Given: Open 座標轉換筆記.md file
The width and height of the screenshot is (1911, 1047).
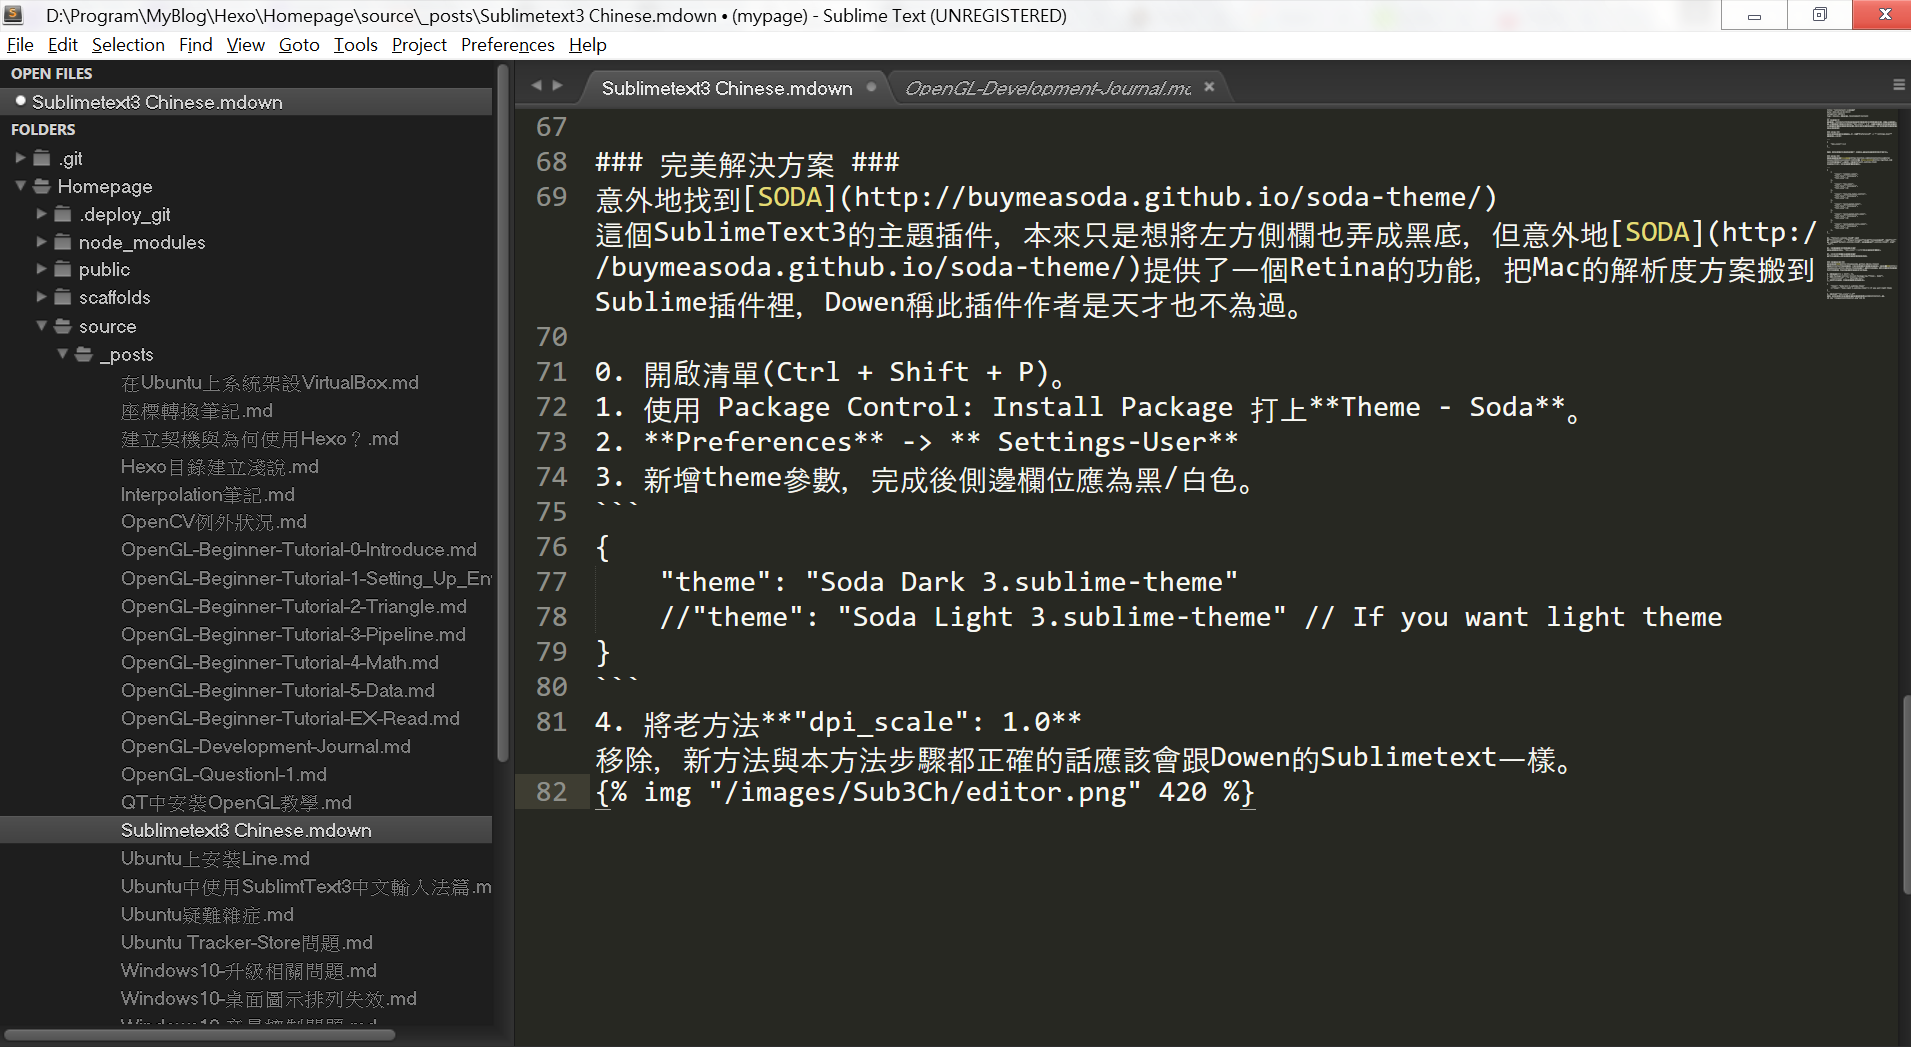Looking at the screenshot, I should pyautogui.click(x=197, y=411).
